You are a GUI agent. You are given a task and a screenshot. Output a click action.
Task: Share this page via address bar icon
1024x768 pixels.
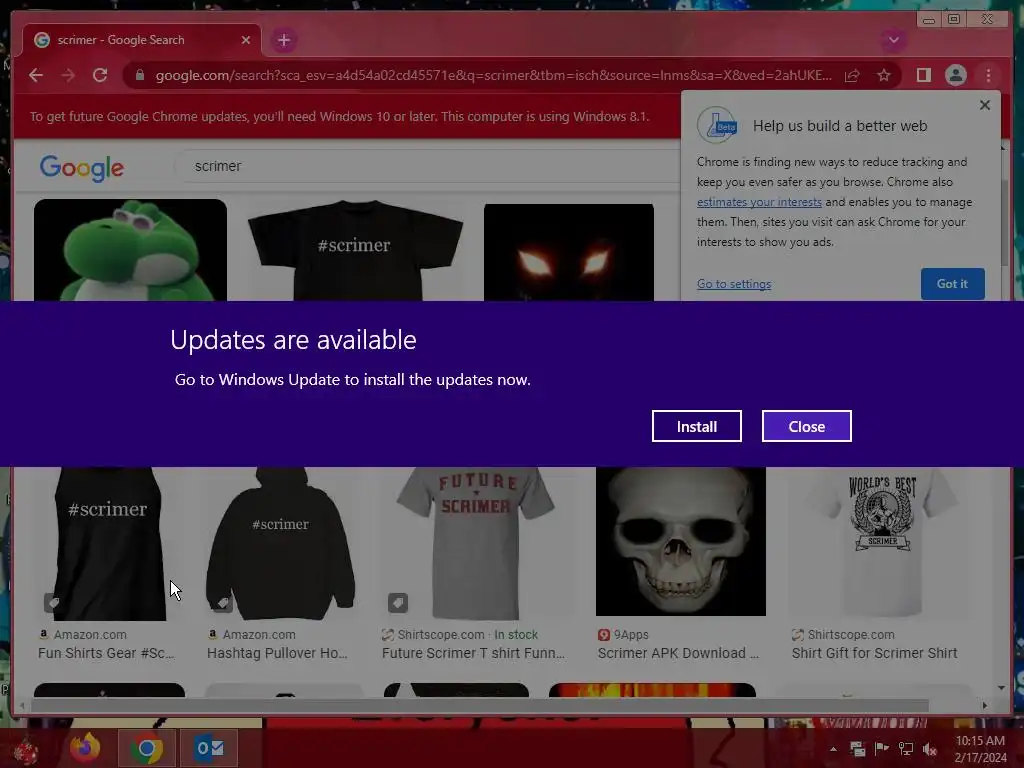coord(852,76)
